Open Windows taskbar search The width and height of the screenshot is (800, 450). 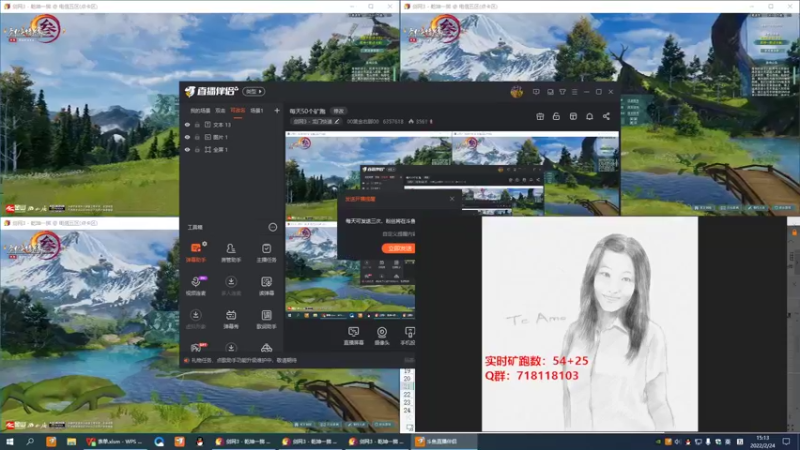(x=30, y=441)
